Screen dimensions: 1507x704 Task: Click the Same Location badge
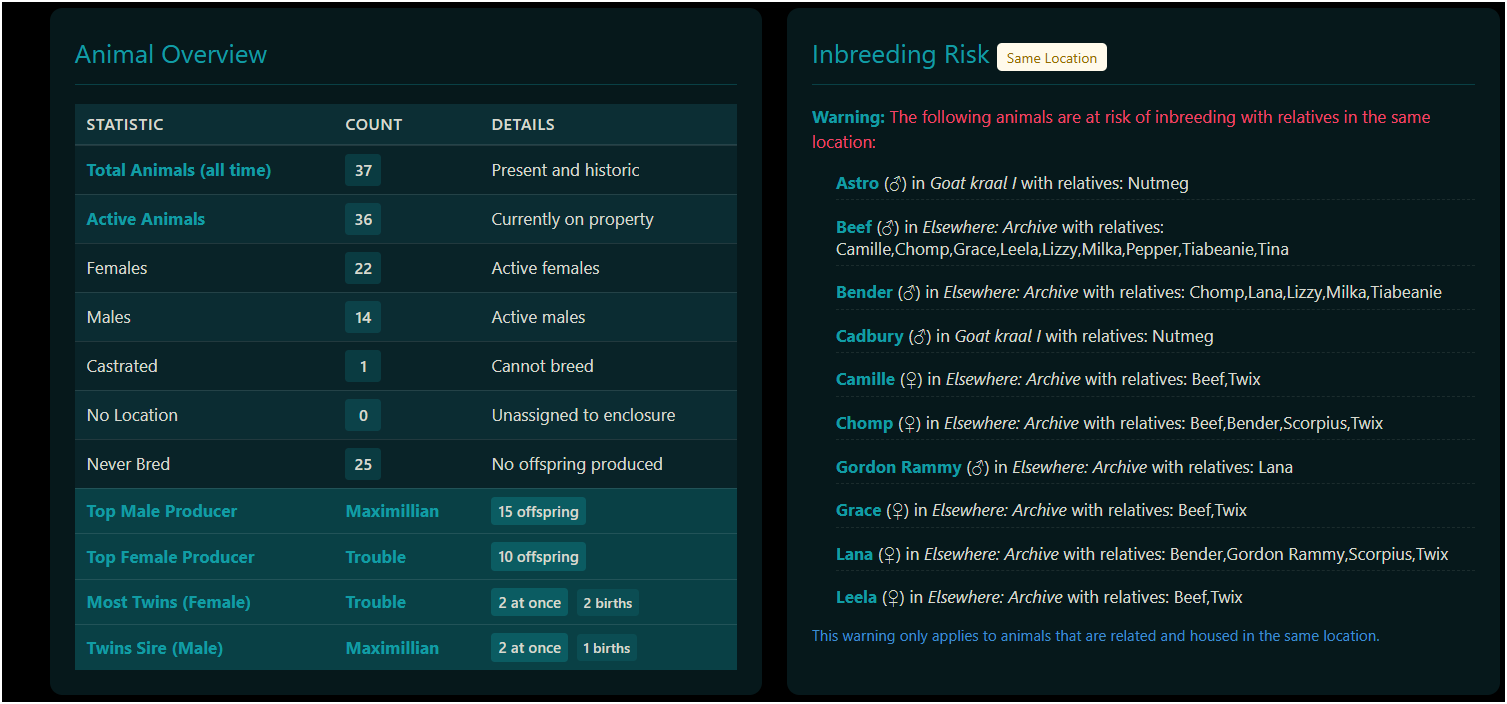tap(1051, 58)
